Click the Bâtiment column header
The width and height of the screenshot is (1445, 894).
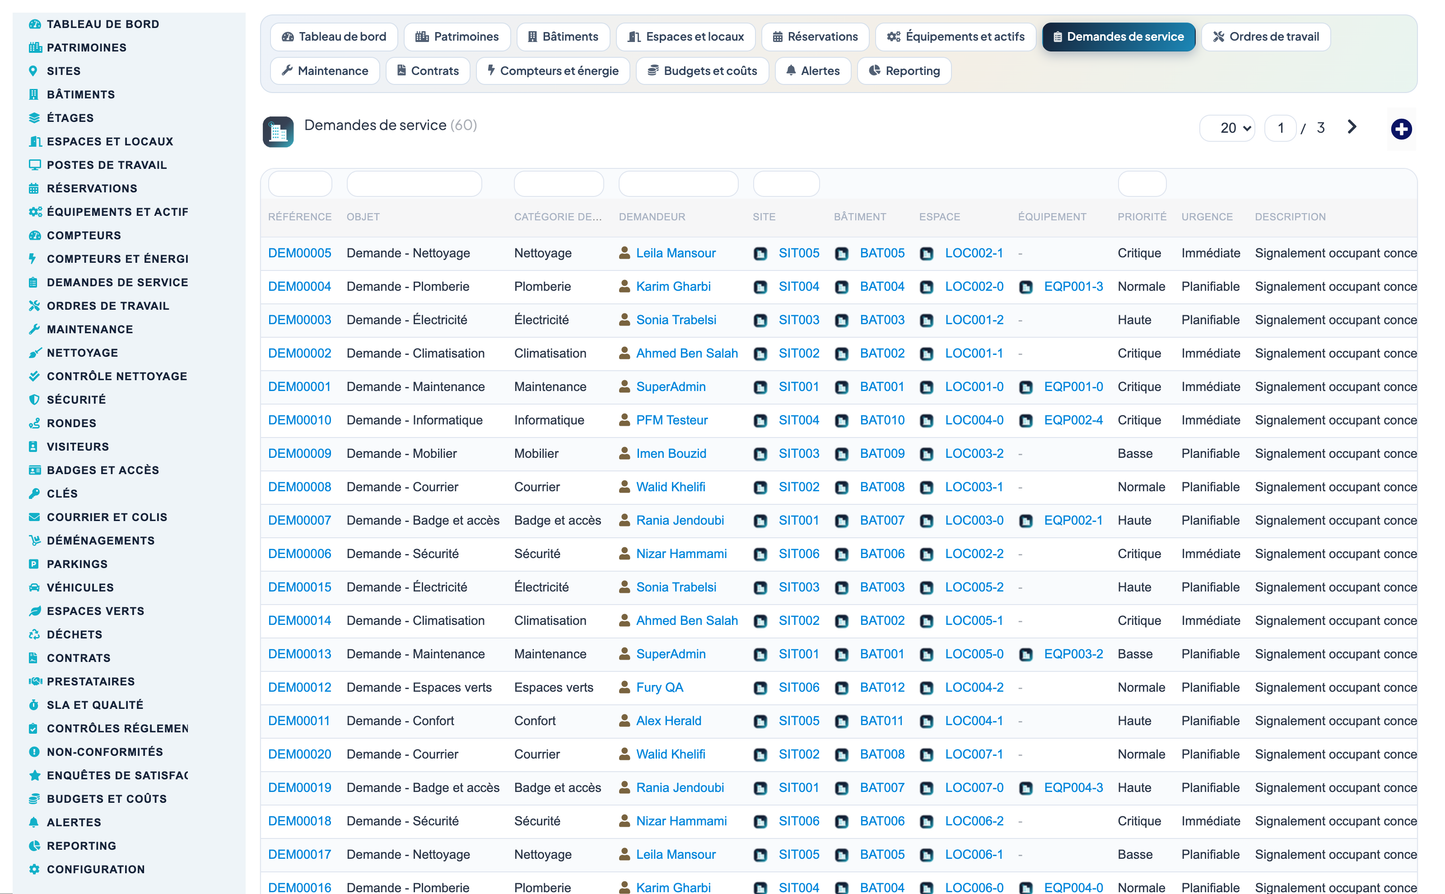pyautogui.click(x=860, y=217)
